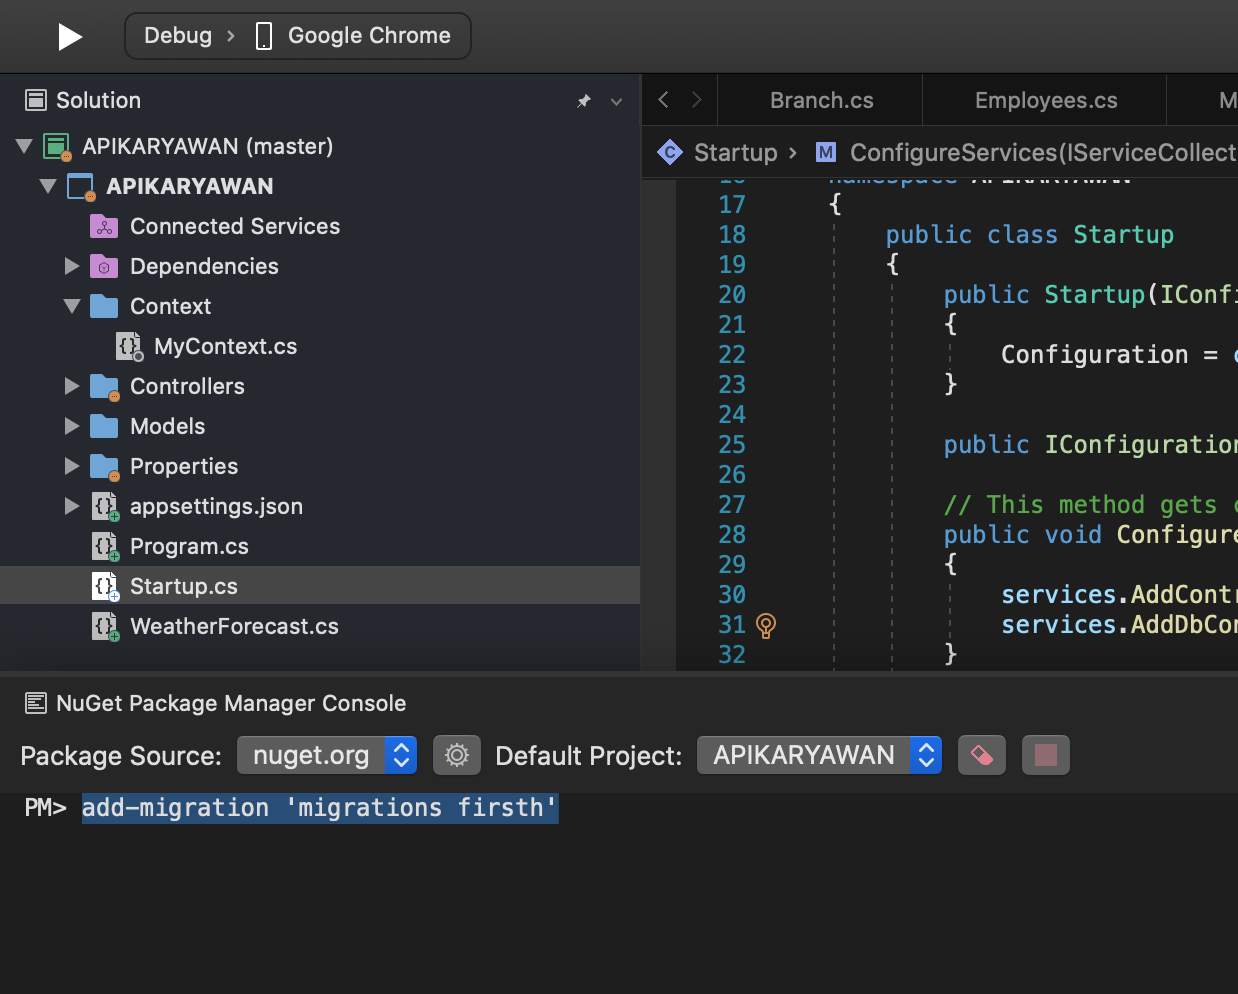Click the Dependencies folder icon
Screen dimensions: 1238x994
[x=104, y=266]
